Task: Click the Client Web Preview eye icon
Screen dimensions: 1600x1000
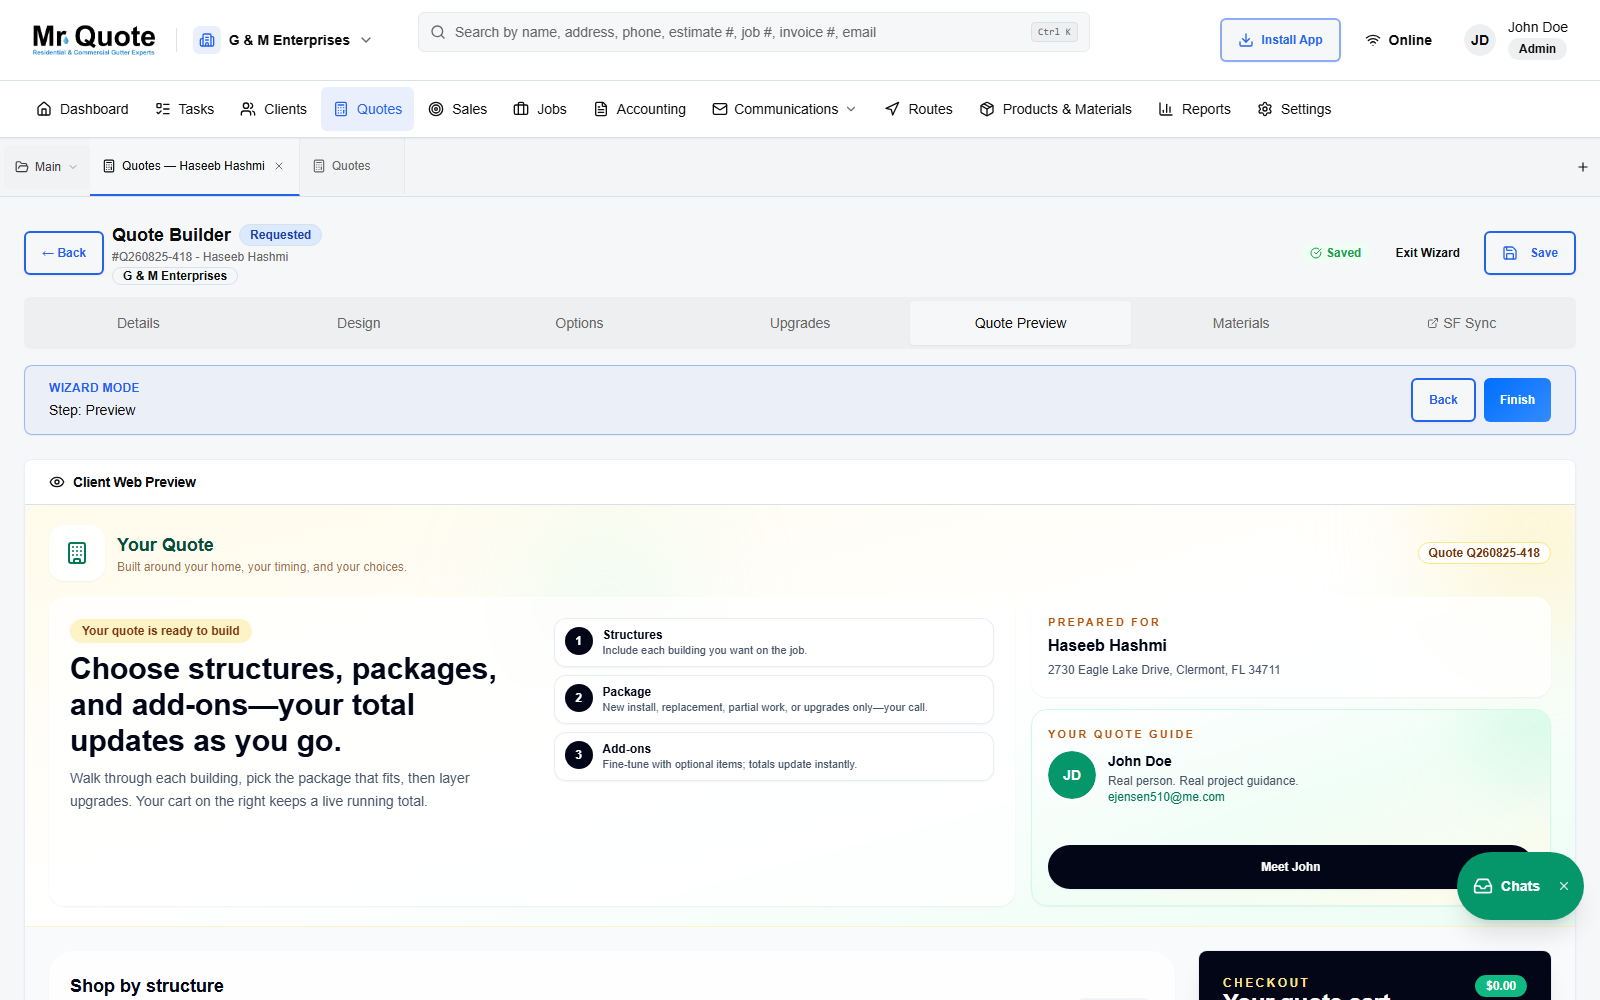Action: [57, 482]
